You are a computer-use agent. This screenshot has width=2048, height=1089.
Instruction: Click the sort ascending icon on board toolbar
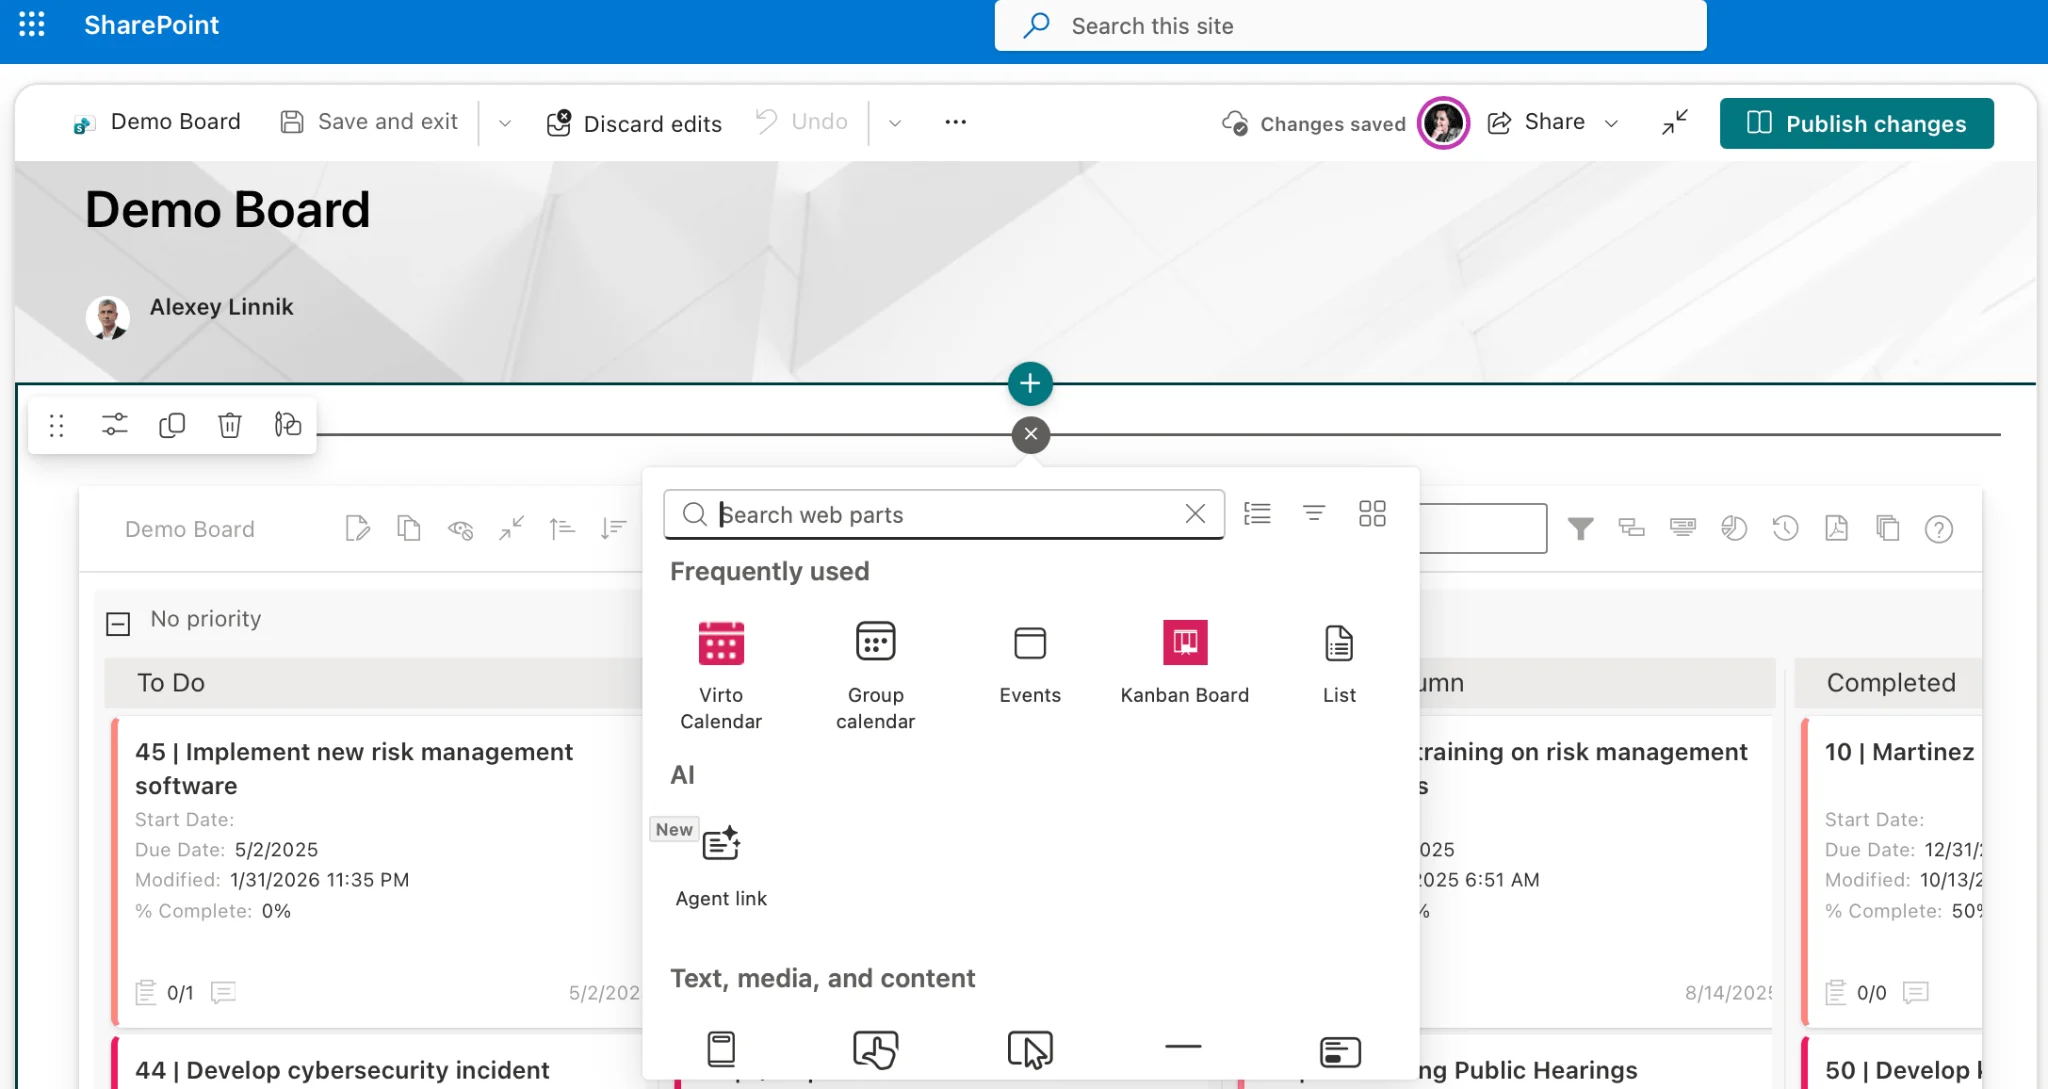tap(562, 528)
